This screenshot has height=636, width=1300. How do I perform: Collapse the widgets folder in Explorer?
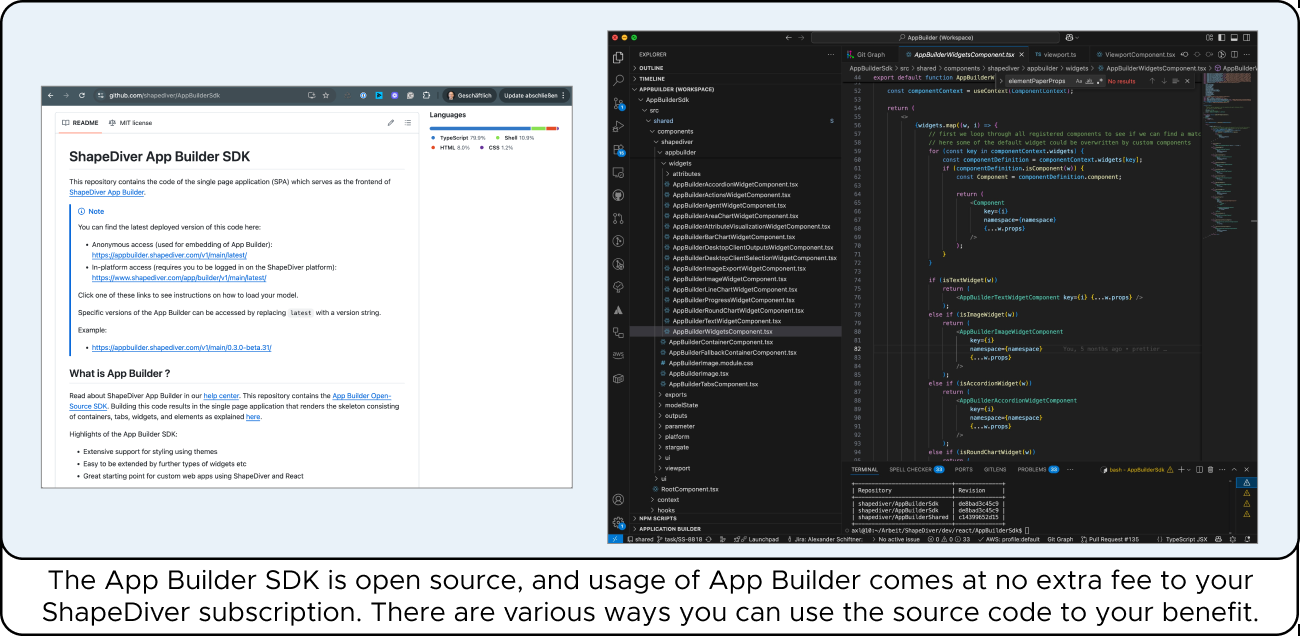pyautogui.click(x=679, y=163)
